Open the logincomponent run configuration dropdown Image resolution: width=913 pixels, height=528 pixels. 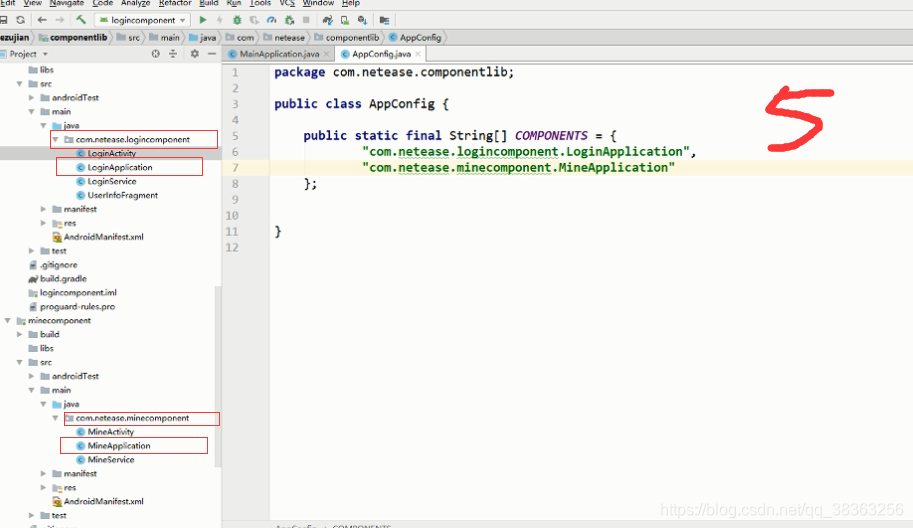coord(142,20)
